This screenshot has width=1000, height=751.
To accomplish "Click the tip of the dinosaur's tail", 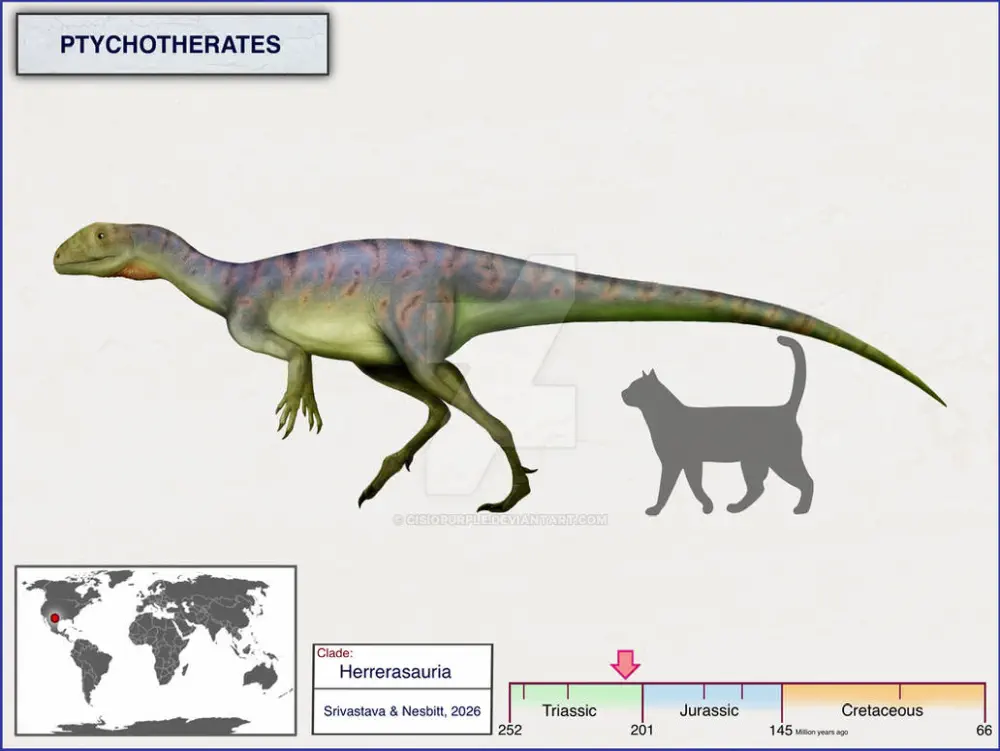I will coord(938,402).
